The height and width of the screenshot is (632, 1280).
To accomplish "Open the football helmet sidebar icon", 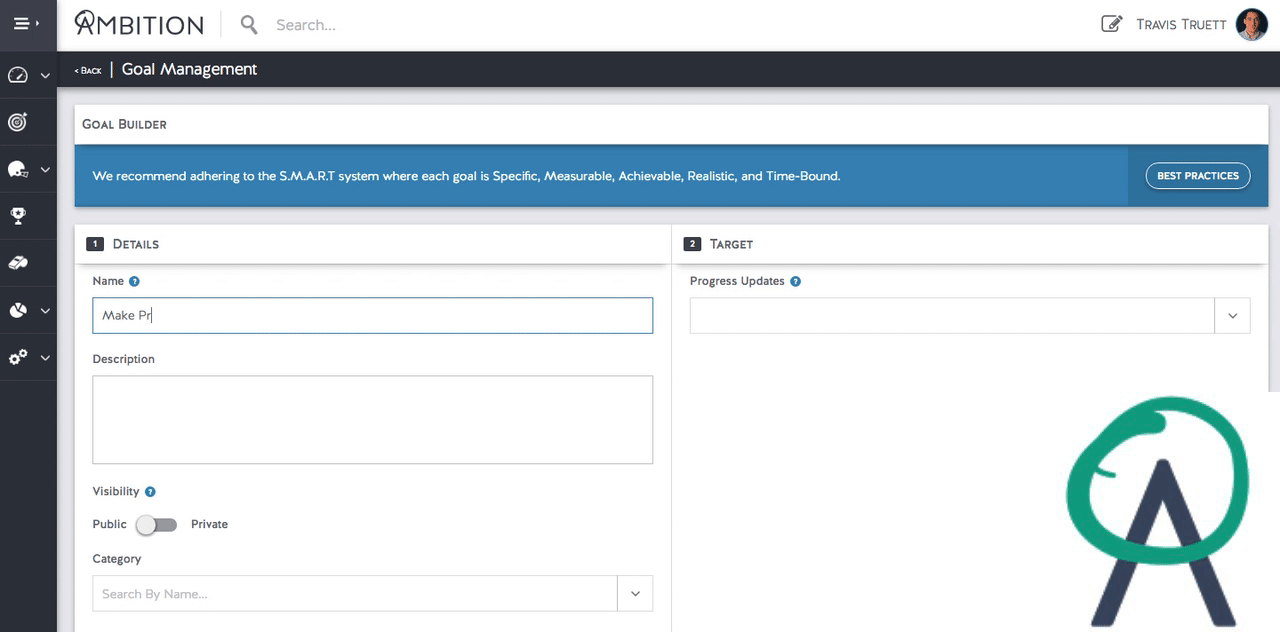I will tap(18, 170).
